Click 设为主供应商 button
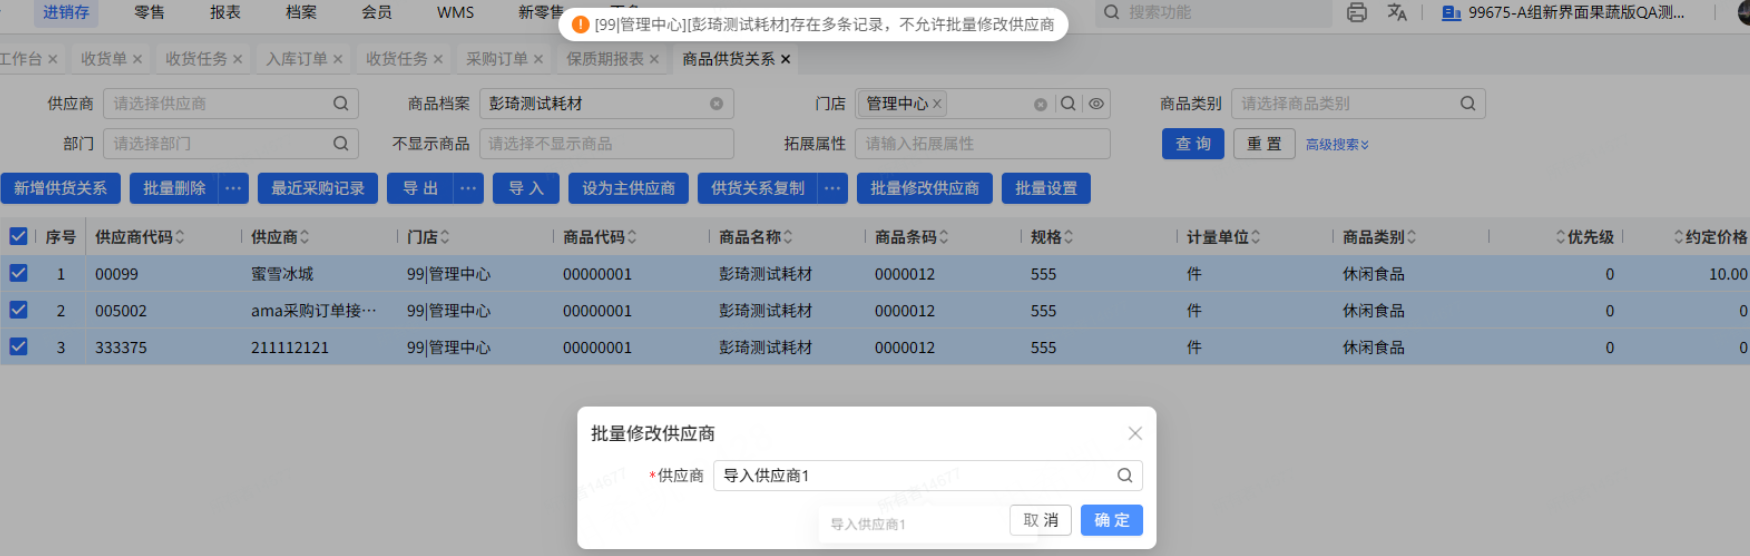1750x556 pixels. click(x=628, y=188)
